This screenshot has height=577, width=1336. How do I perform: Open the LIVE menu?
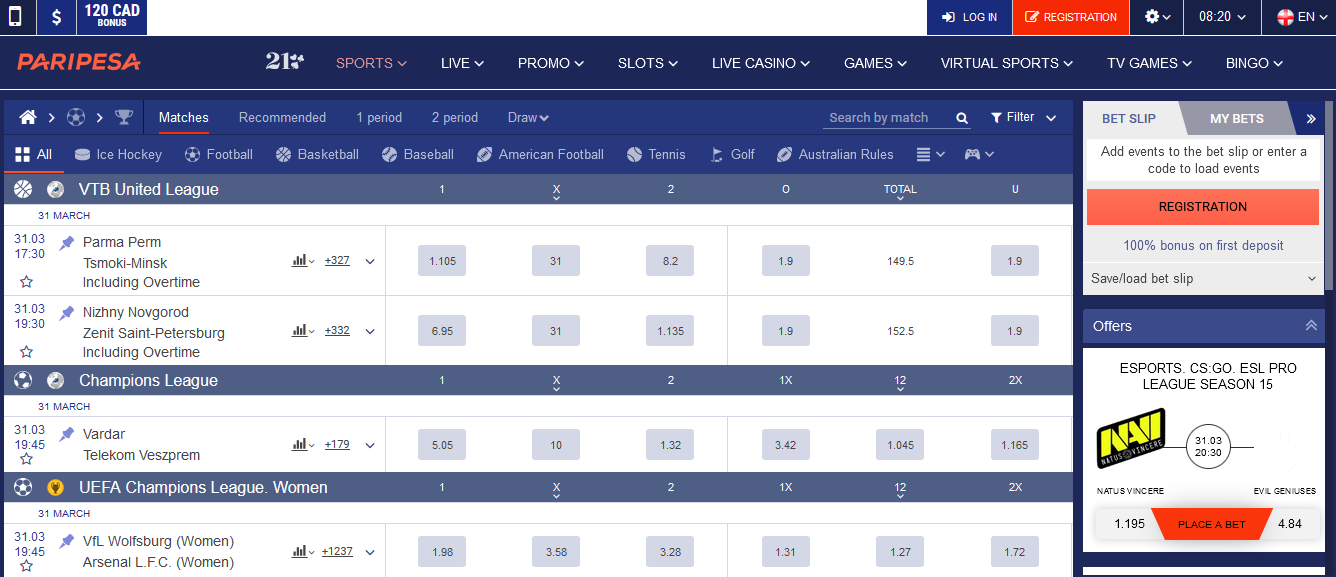462,63
